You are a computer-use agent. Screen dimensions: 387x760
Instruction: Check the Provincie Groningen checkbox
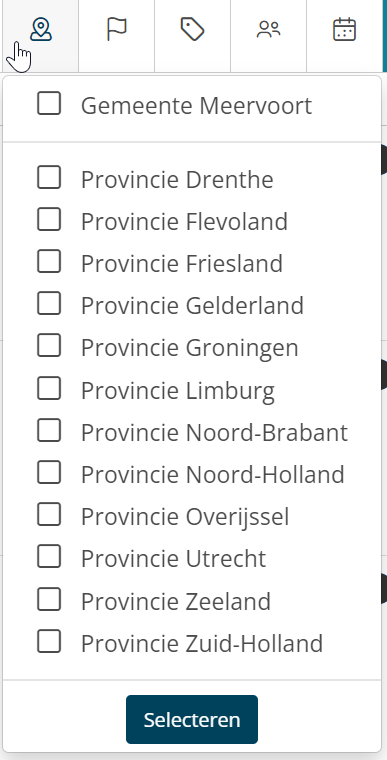[x=49, y=346]
